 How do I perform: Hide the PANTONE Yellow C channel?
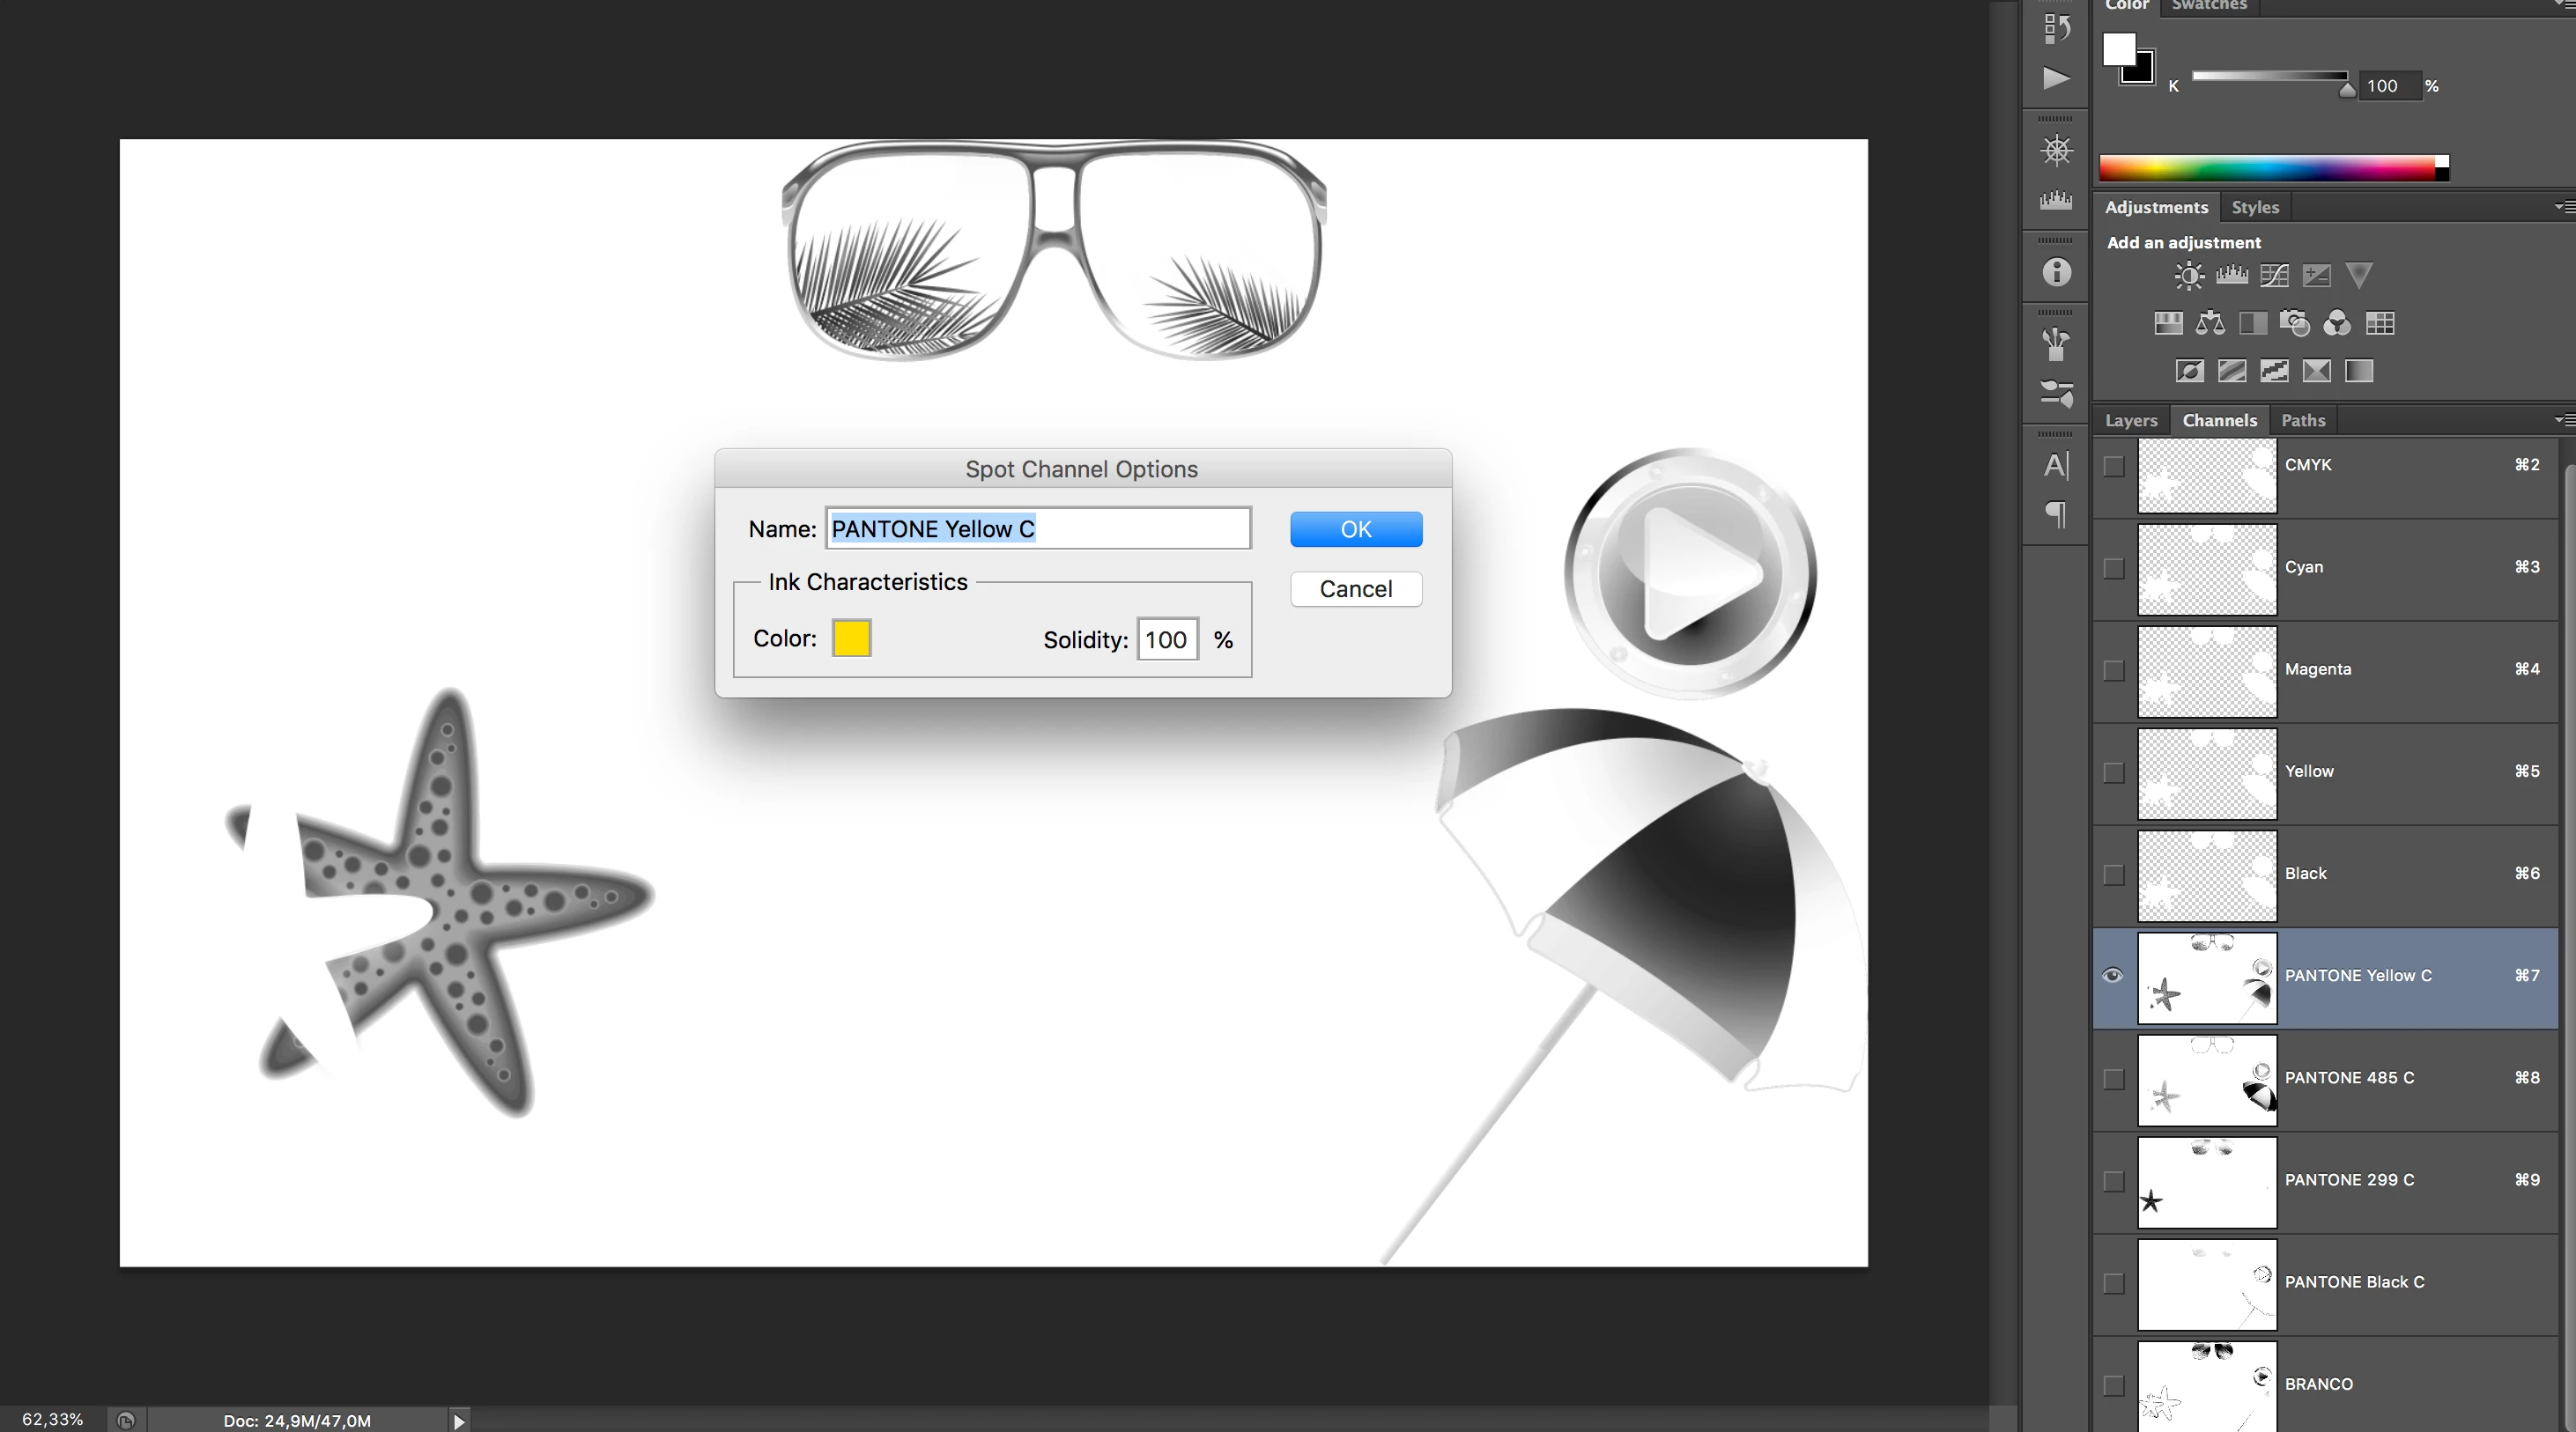[x=2113, y=976]
